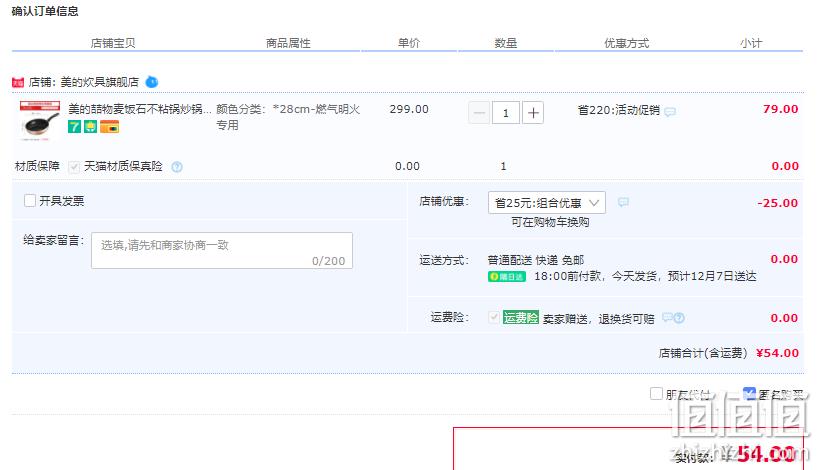Open the store name 美的炊具旗舰店
The image size is (819, 470).
100,82
